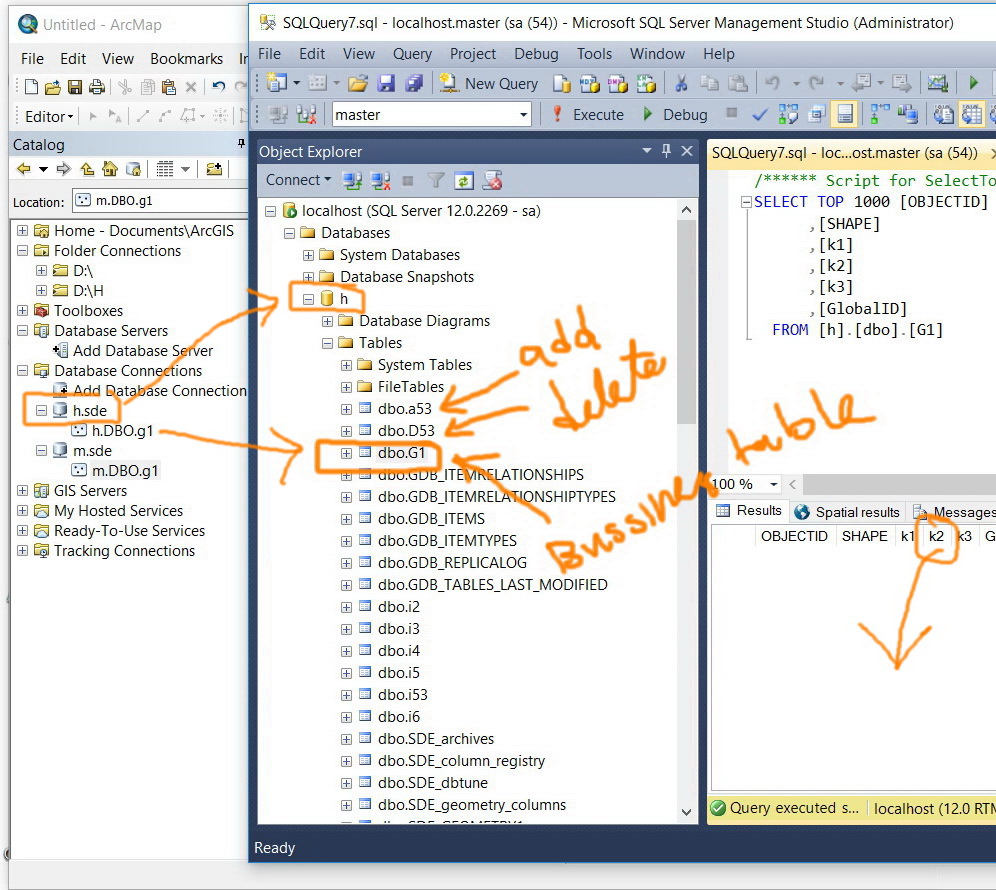Expand the dbo.G1 table node
996x890 pixels.
pos(346,453)
